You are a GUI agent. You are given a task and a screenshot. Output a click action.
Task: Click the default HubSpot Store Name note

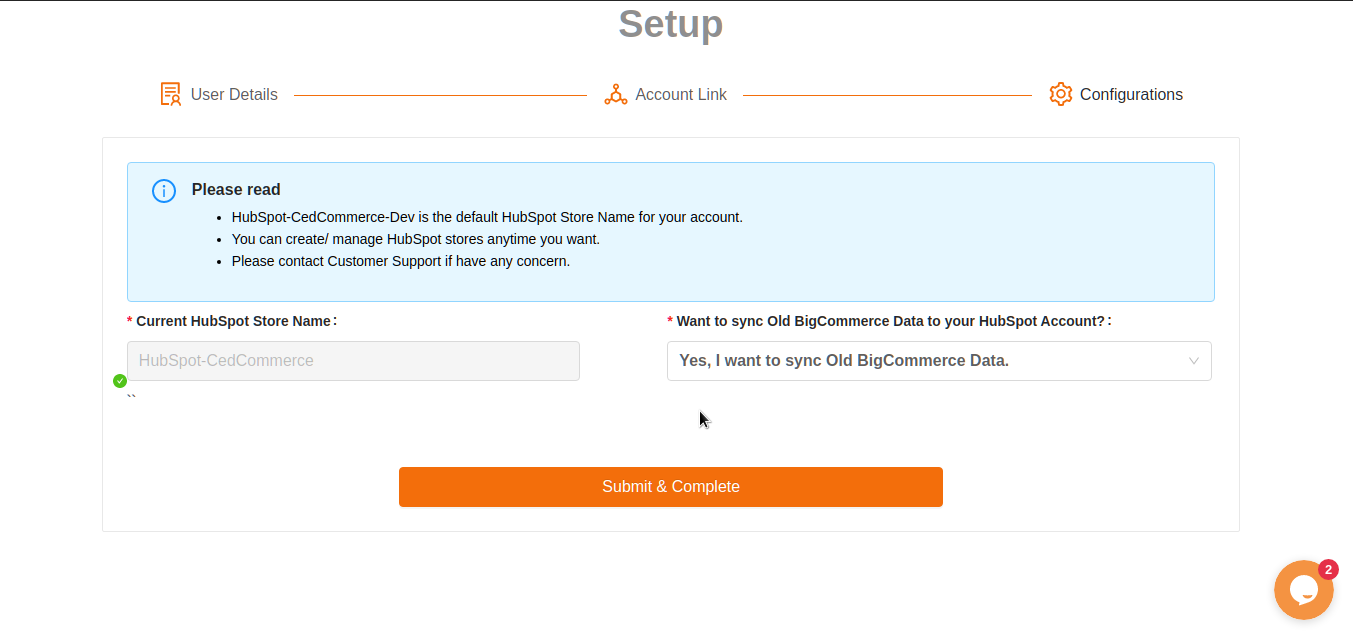point(487,217)
